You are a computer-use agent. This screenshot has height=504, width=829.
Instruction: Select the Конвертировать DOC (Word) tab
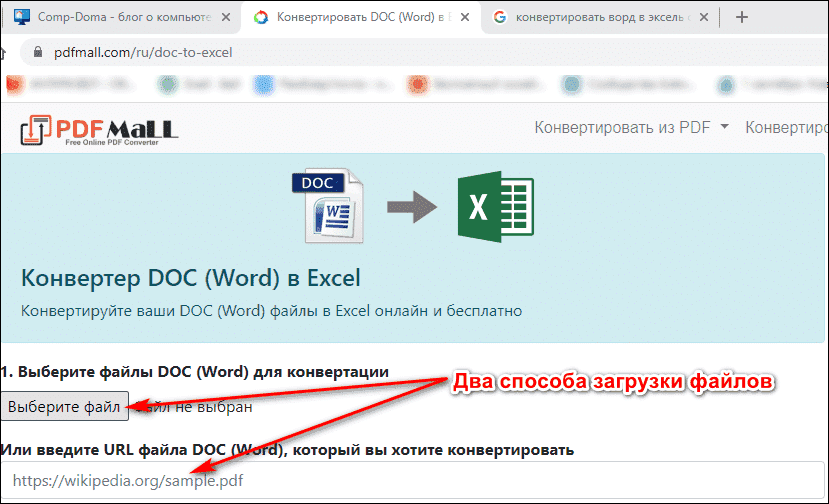coord(361,17)
